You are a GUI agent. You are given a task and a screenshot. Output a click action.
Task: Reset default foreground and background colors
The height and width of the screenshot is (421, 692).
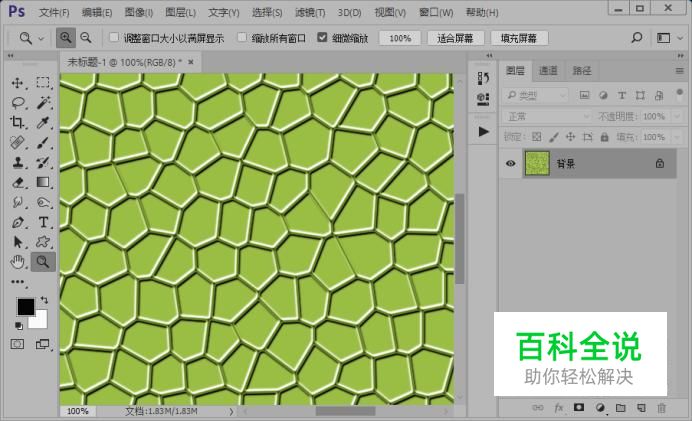click(x=19, y=326)
